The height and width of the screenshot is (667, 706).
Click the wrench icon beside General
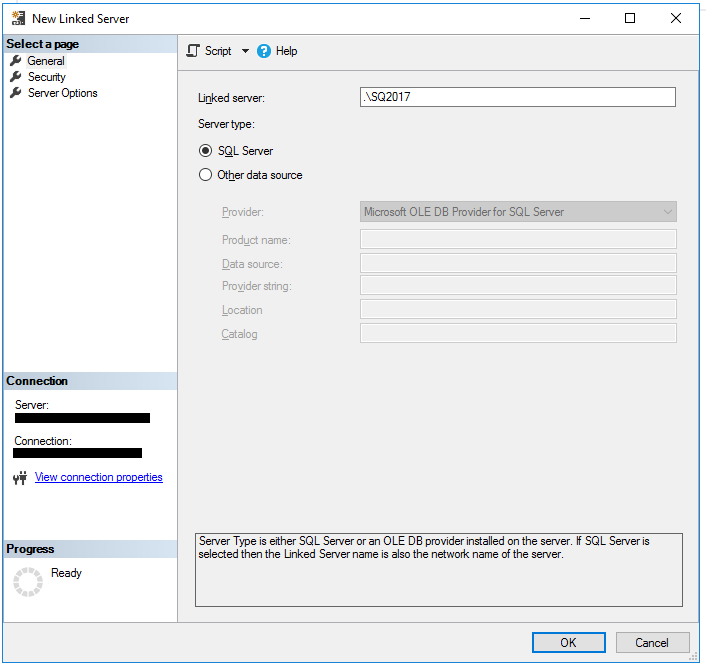coord(16,61)
